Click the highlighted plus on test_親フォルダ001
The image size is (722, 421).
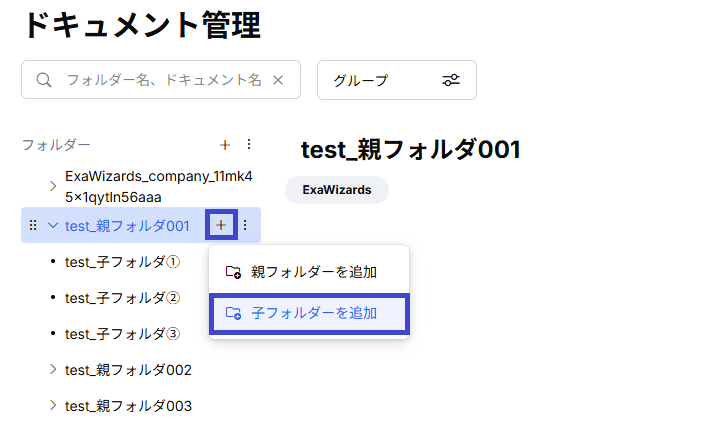221,225
